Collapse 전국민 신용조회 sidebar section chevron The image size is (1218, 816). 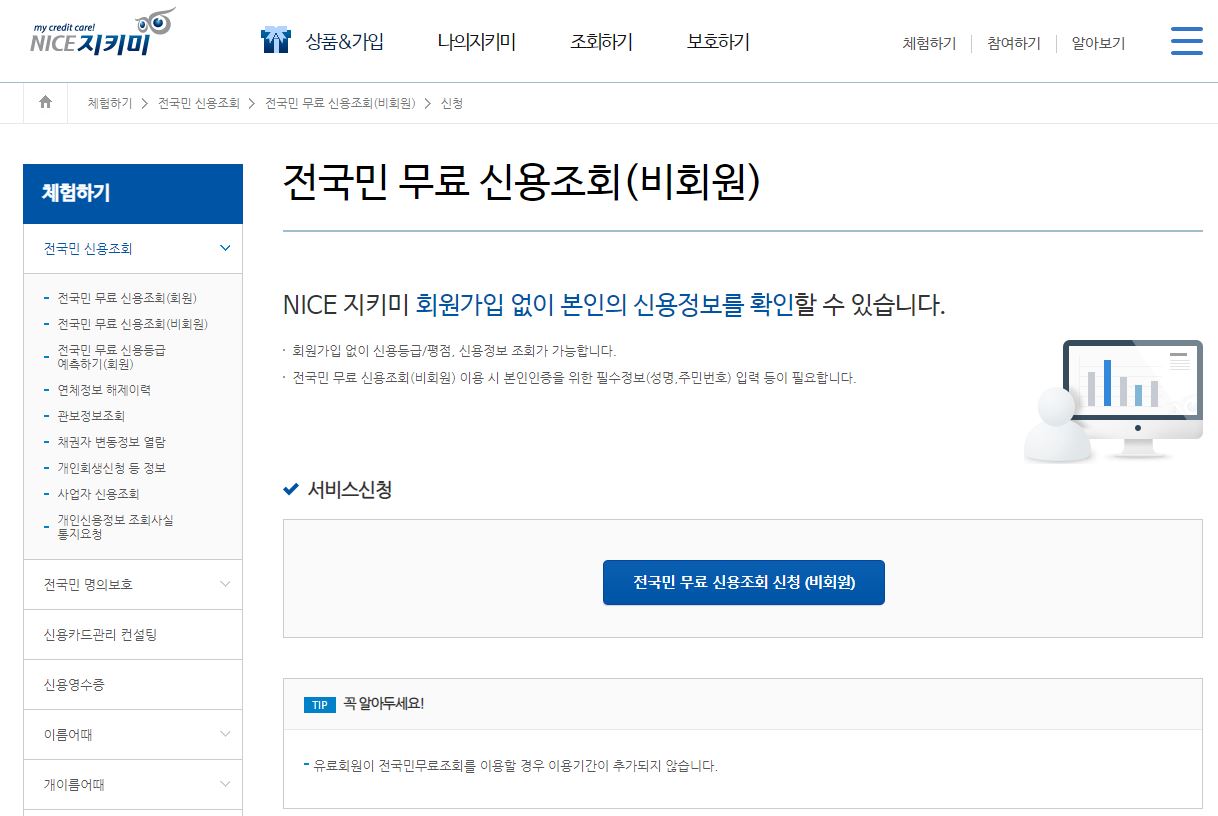(225, 248)
